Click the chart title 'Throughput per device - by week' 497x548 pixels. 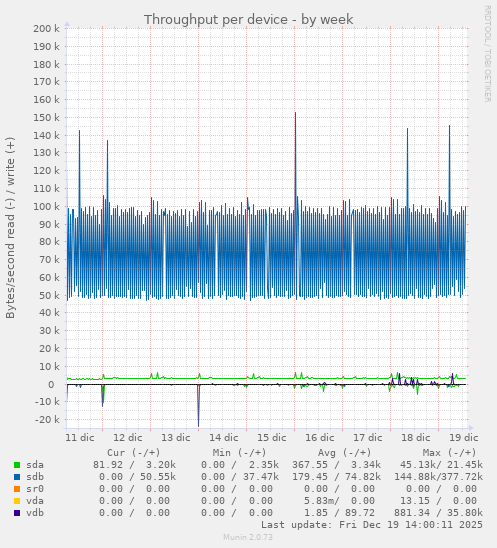(248, 20)
